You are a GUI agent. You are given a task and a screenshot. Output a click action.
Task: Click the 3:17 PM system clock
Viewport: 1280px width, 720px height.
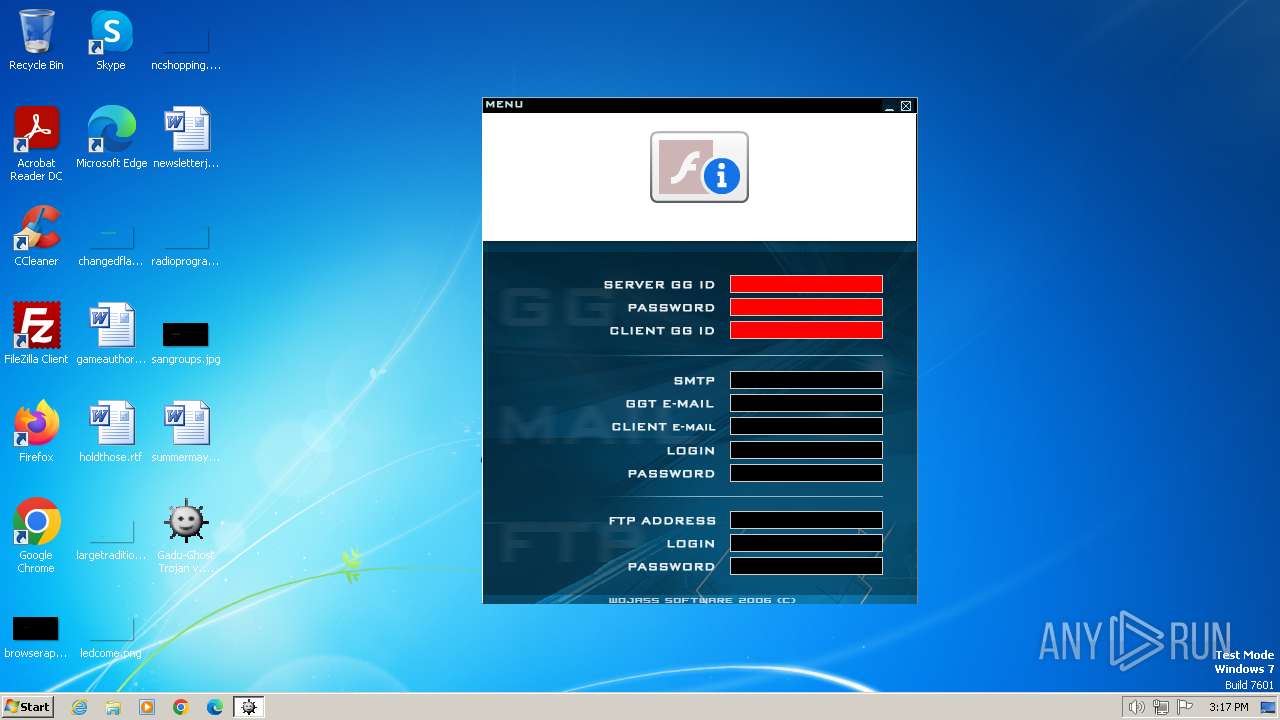point(1229,707)
